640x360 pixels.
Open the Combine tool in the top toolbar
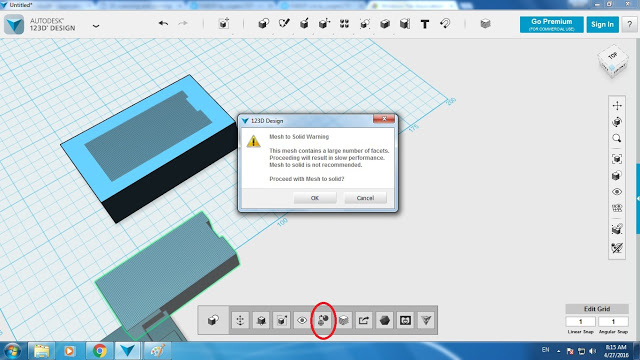pos(384,24)
